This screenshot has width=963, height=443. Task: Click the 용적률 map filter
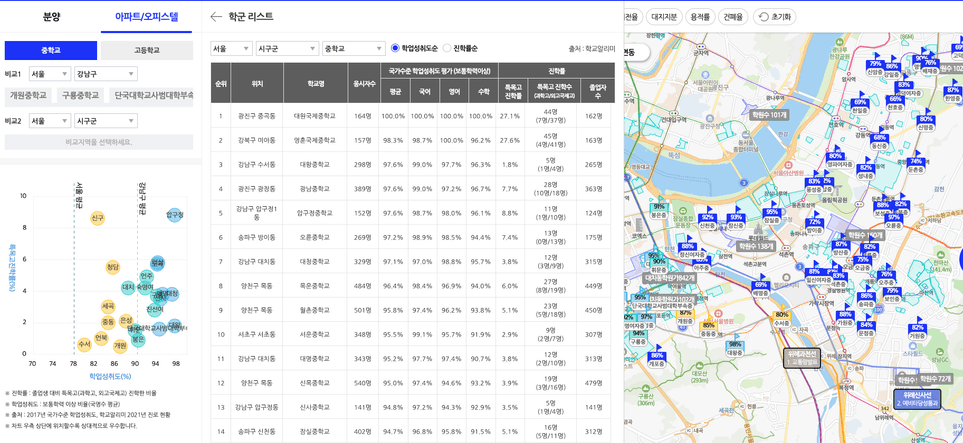(701, 17)
